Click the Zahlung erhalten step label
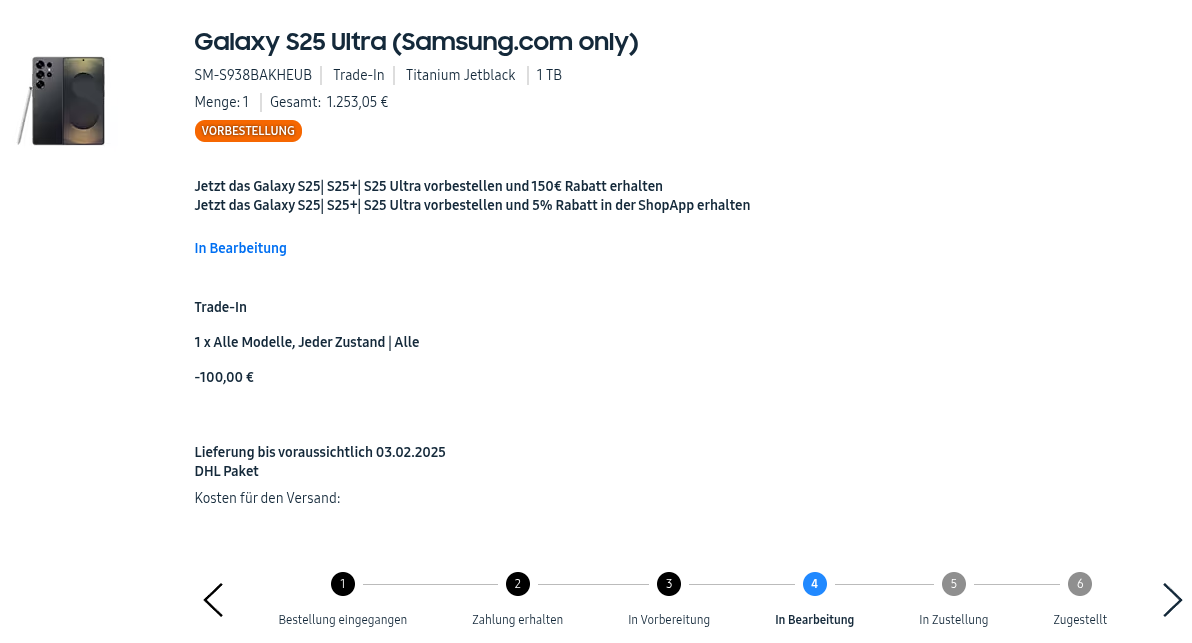The height and width of the screenshot is (643, 1192). point(517,620)
